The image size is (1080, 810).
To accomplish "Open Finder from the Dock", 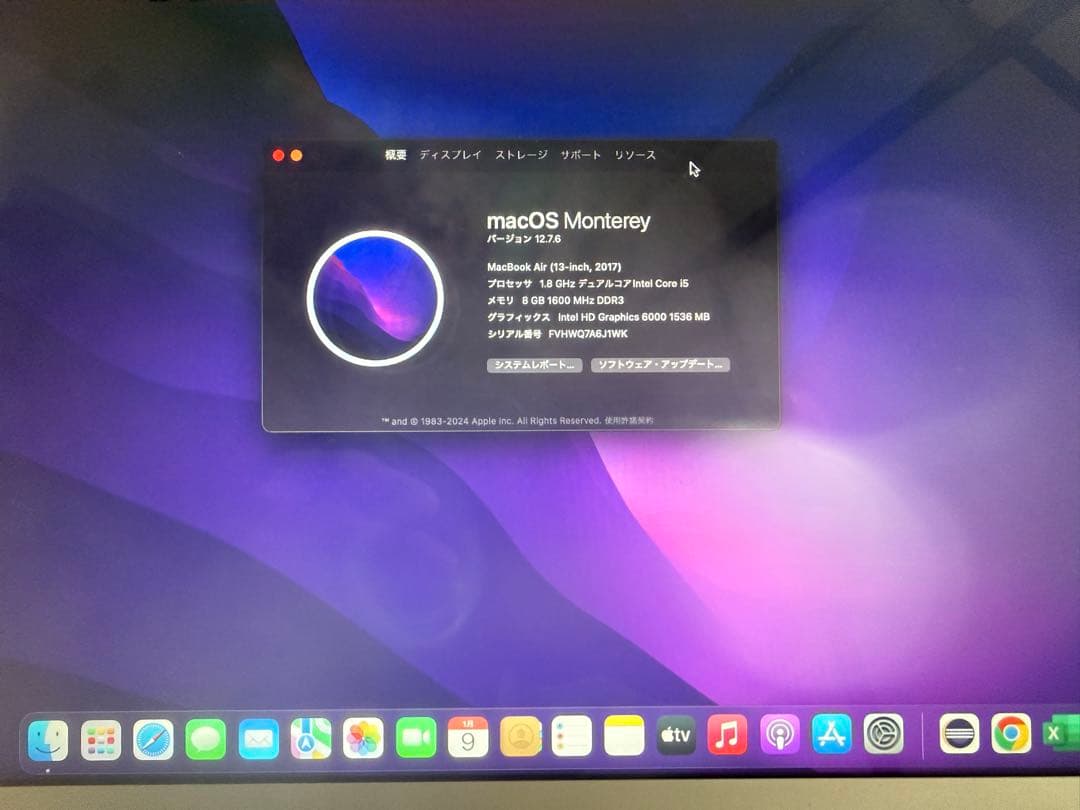I will [x=48, y=740].
